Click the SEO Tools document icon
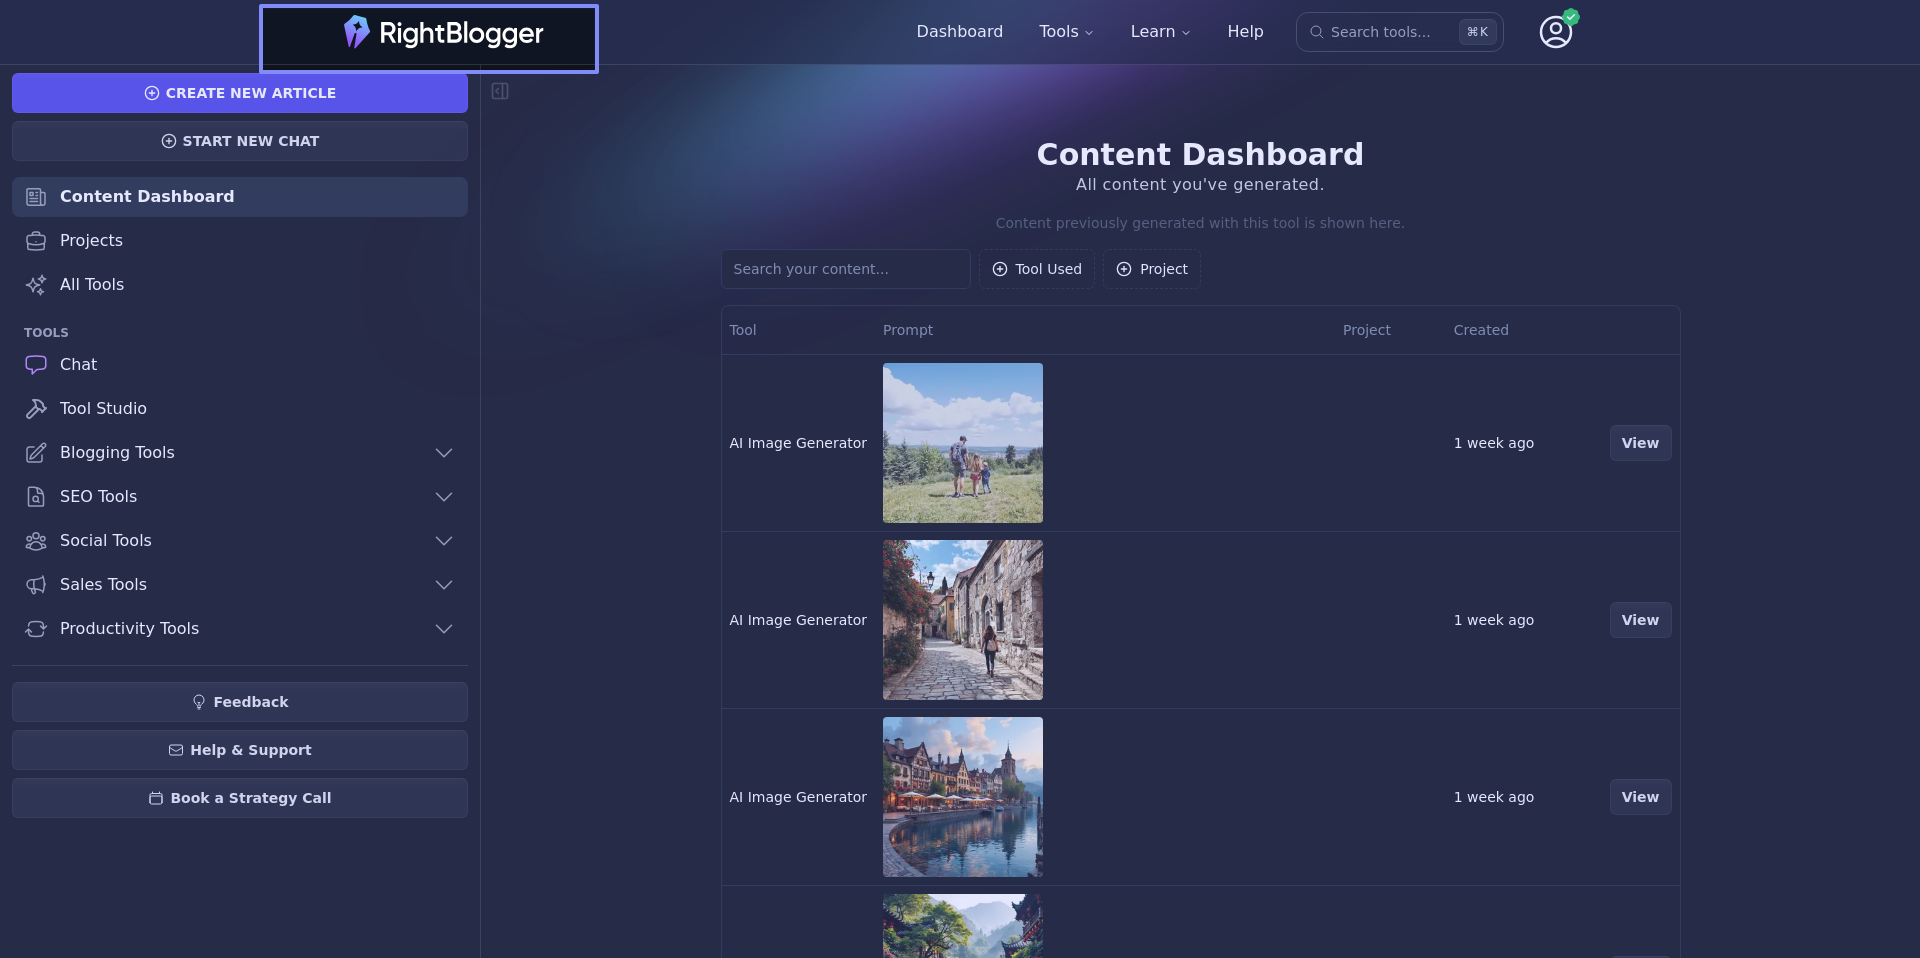The height and width of the screenshot is (958, 1920). tap(36, 497)
